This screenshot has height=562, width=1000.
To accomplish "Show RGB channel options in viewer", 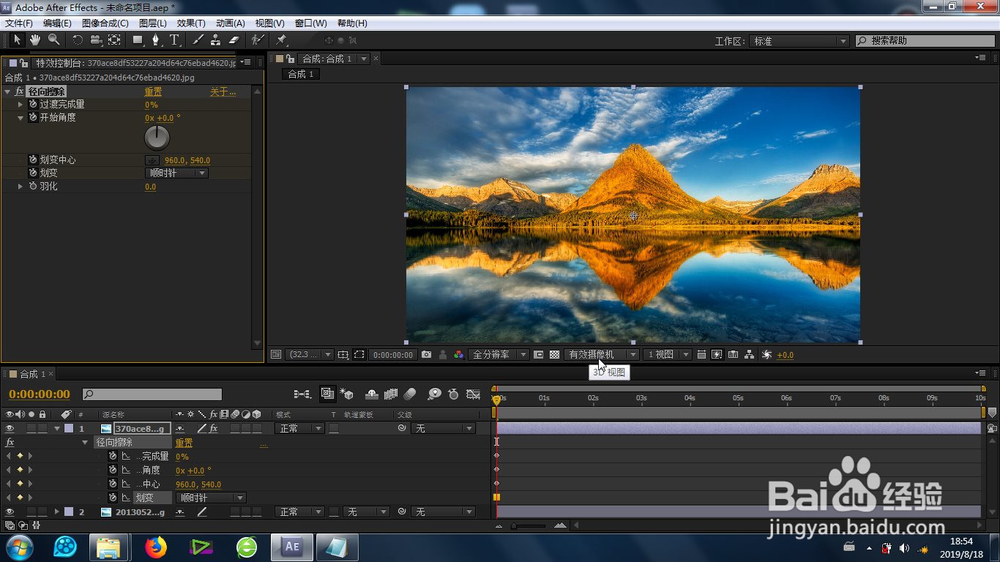I will pyautogui.click(x=459, y=355).
